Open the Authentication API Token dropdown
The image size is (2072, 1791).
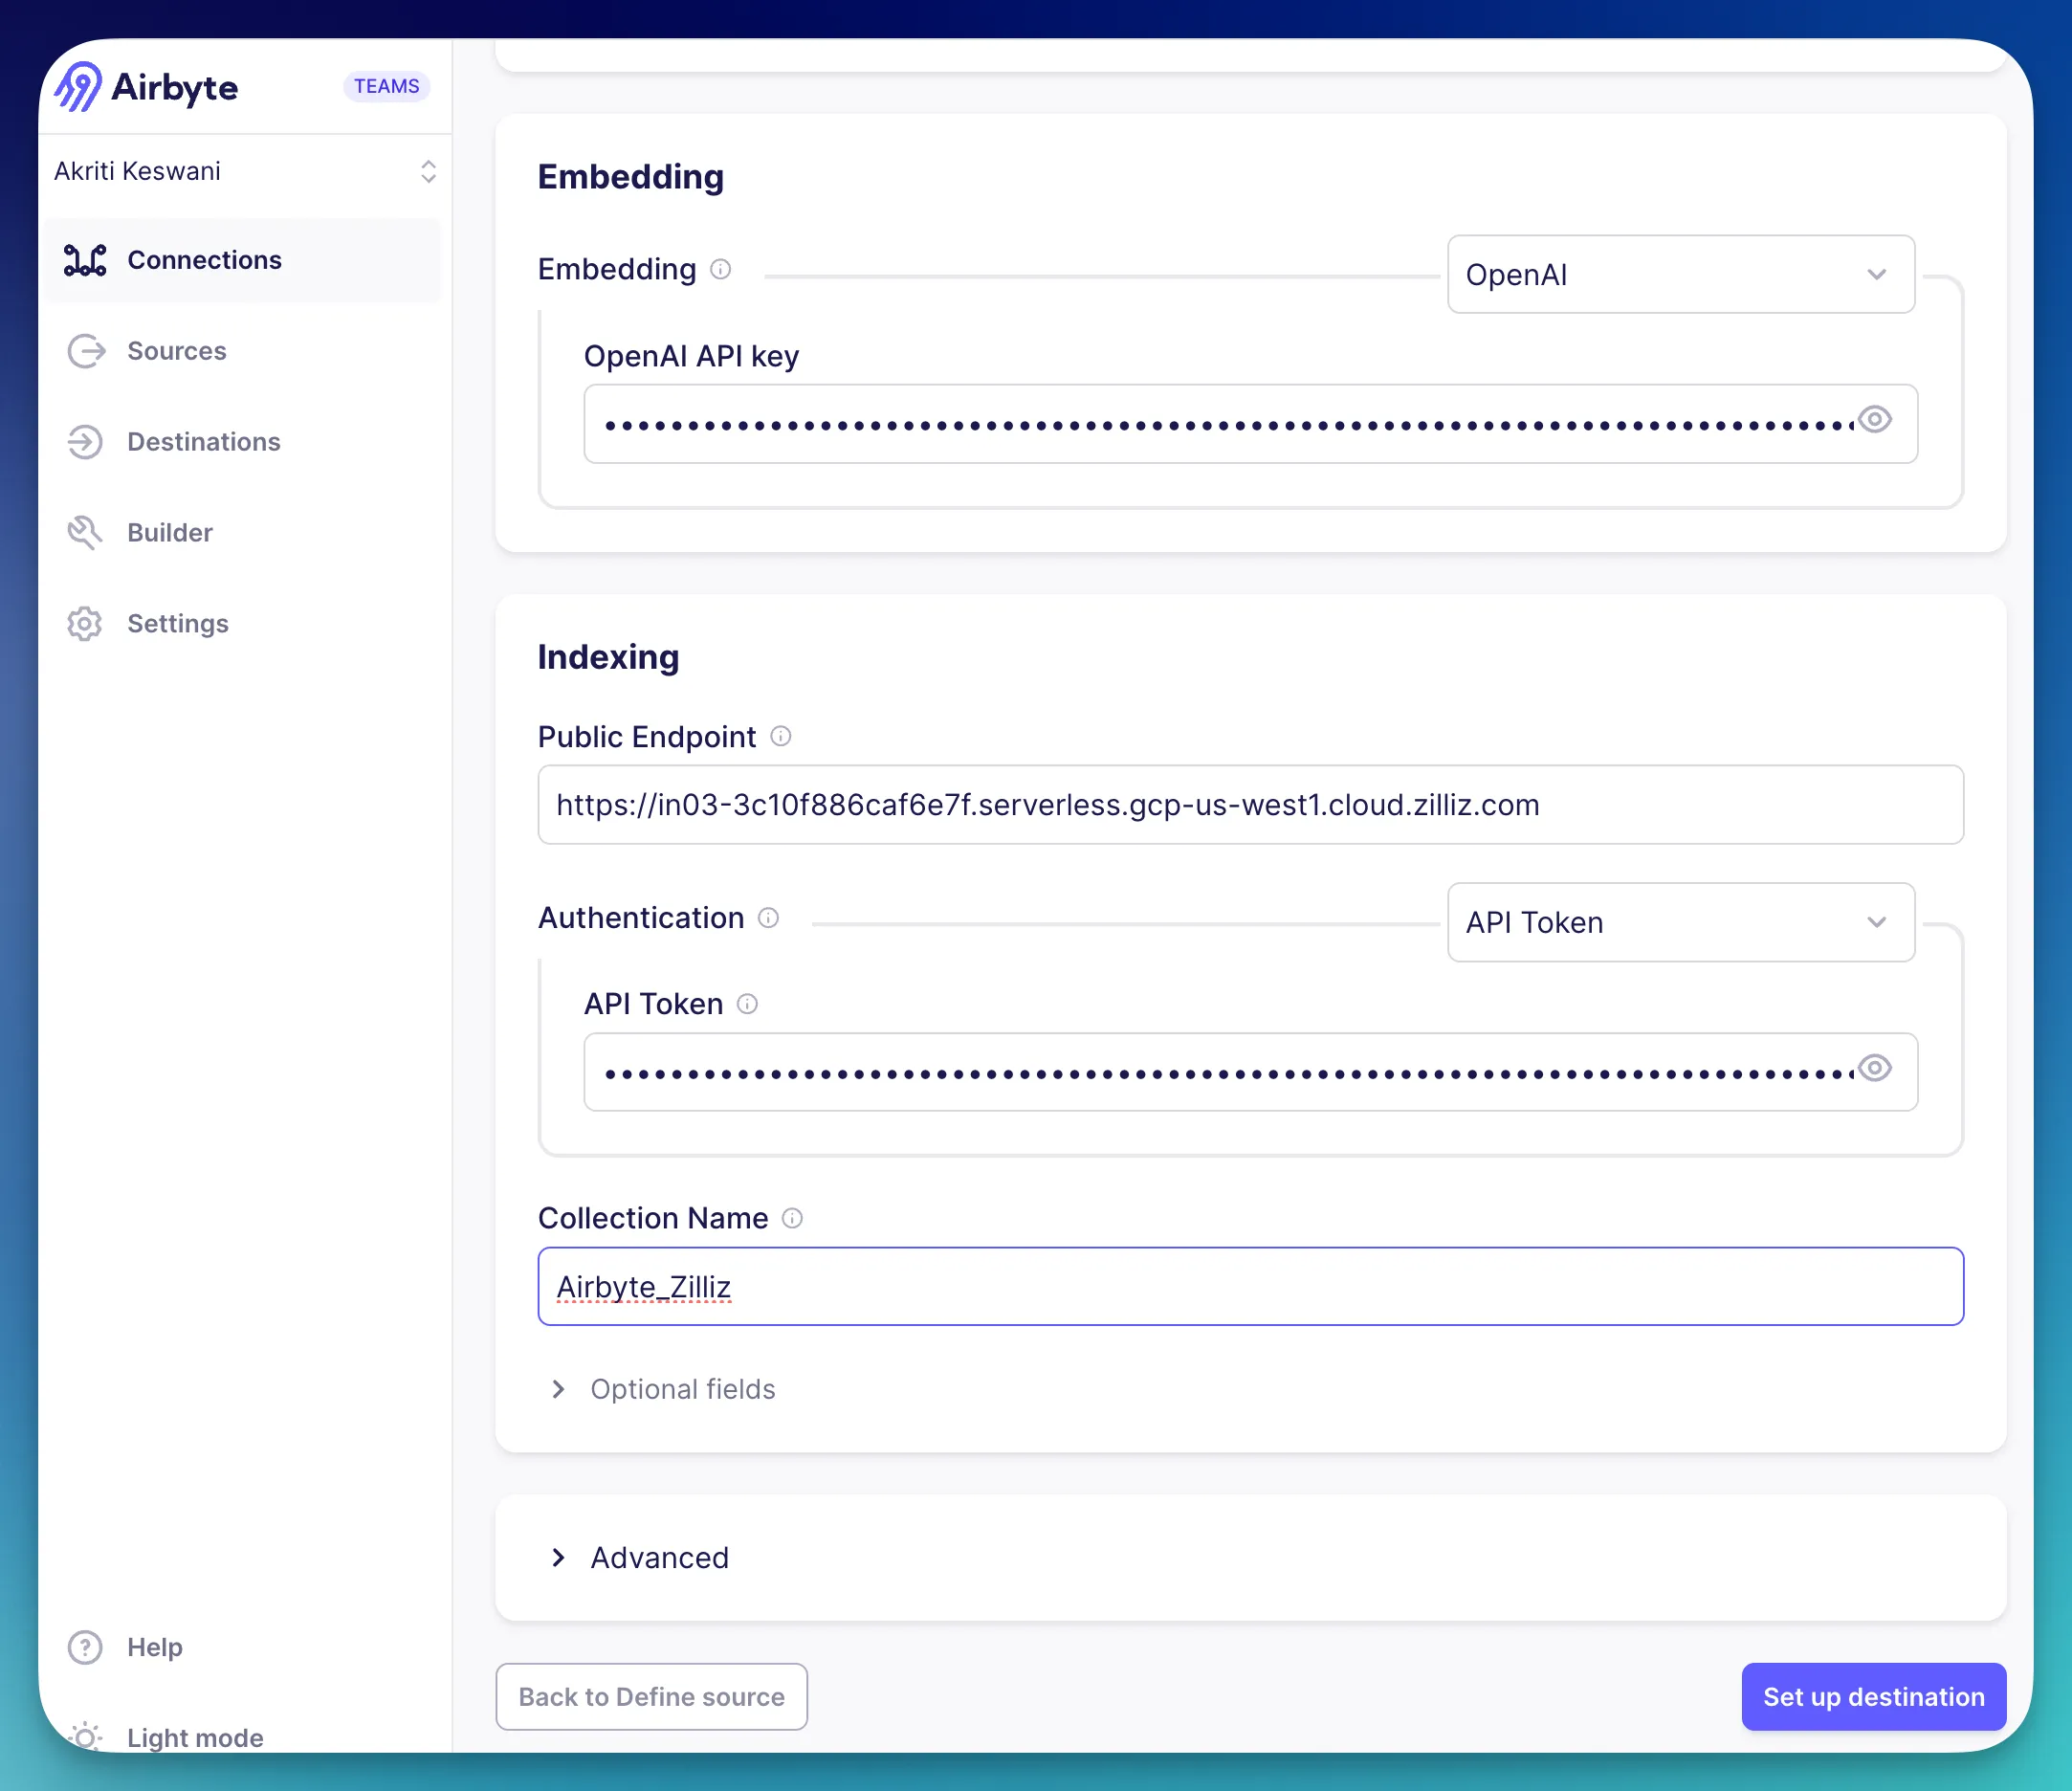[1680, 922]
